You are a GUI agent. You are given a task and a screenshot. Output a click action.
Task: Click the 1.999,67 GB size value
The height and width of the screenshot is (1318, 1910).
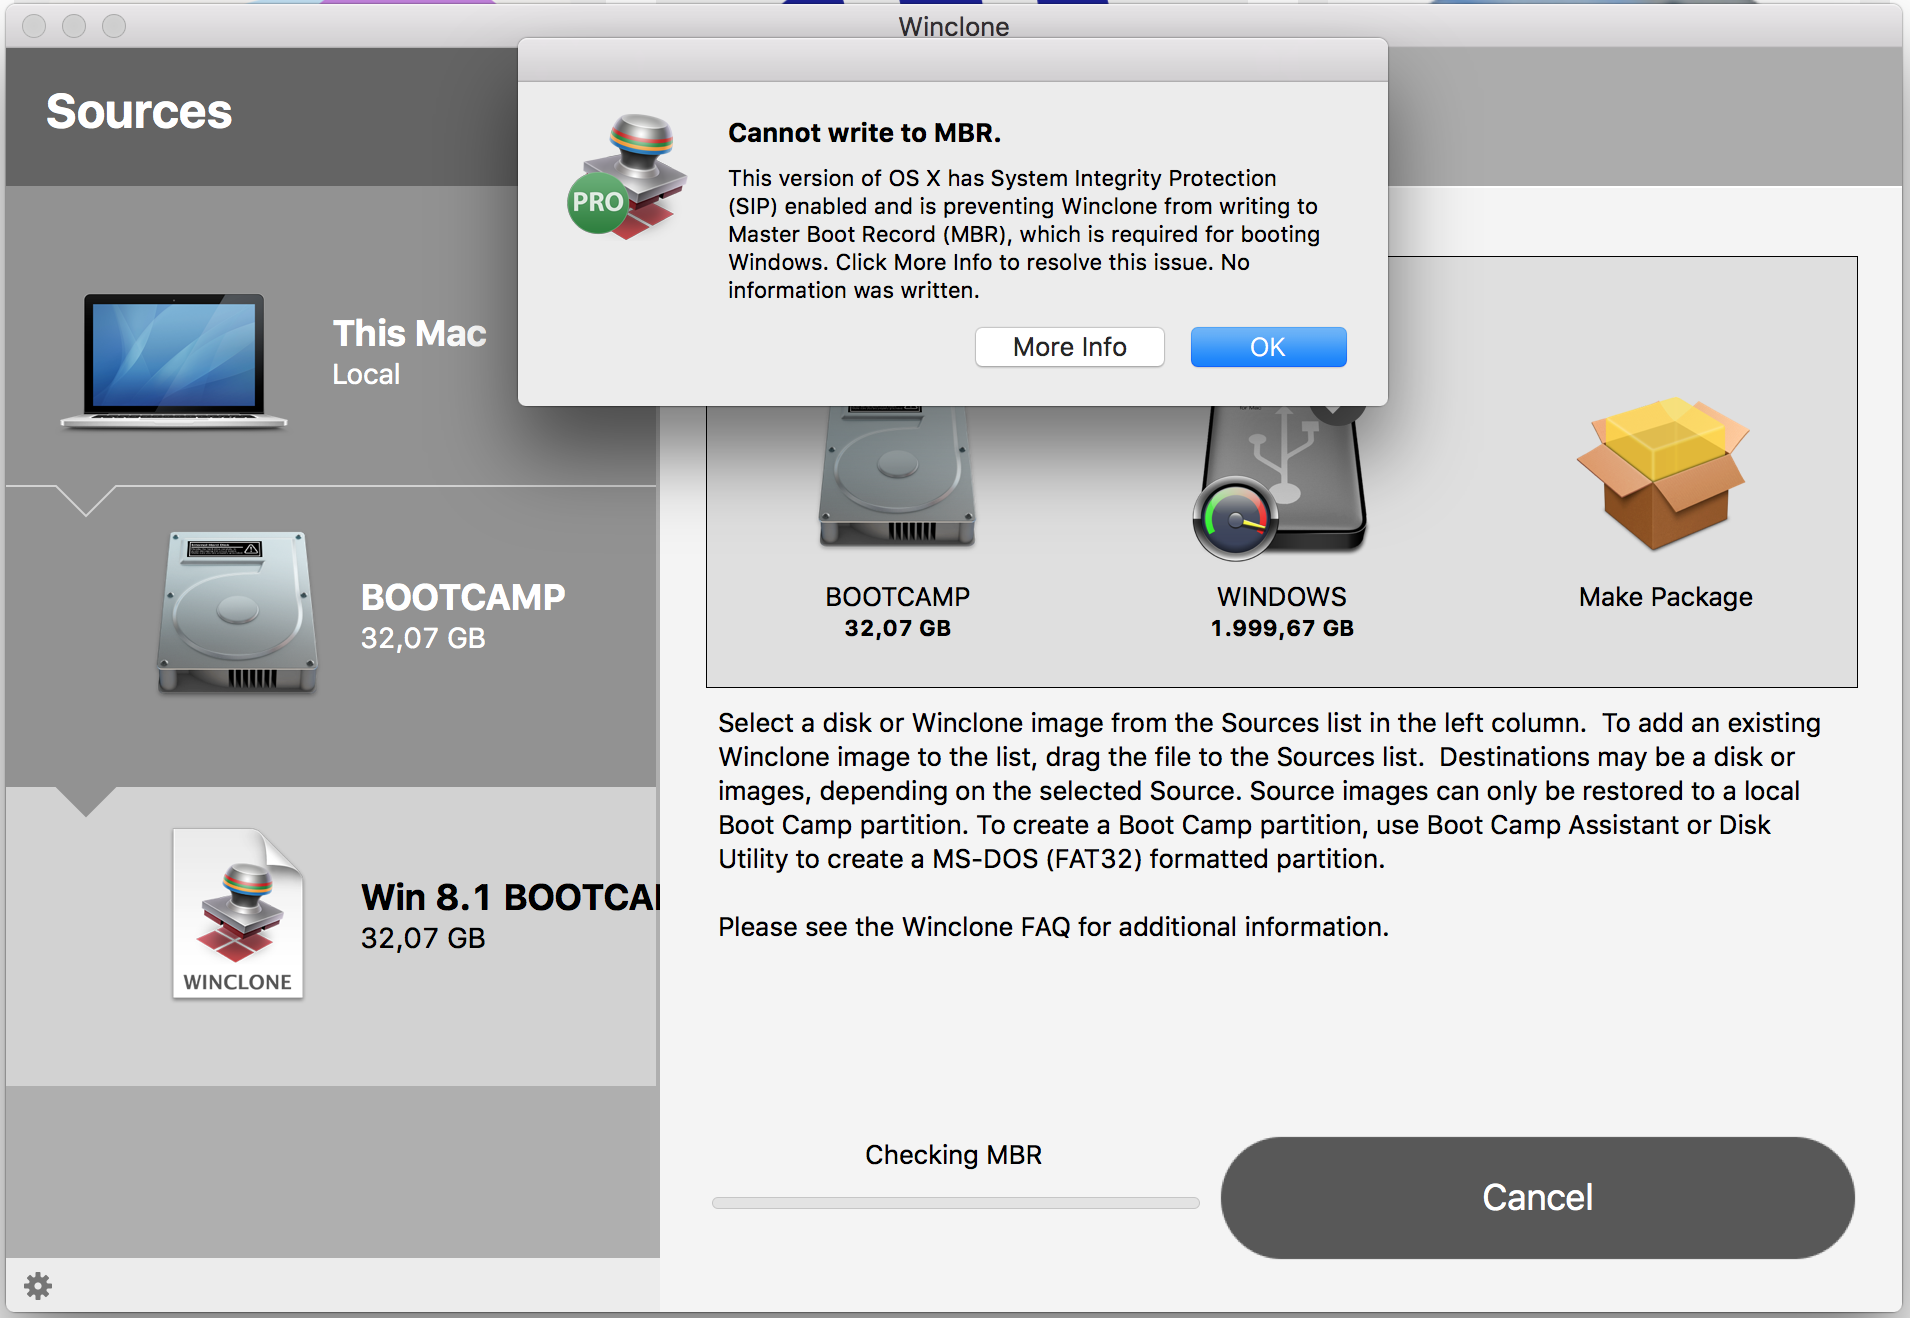click(1282, 628)
